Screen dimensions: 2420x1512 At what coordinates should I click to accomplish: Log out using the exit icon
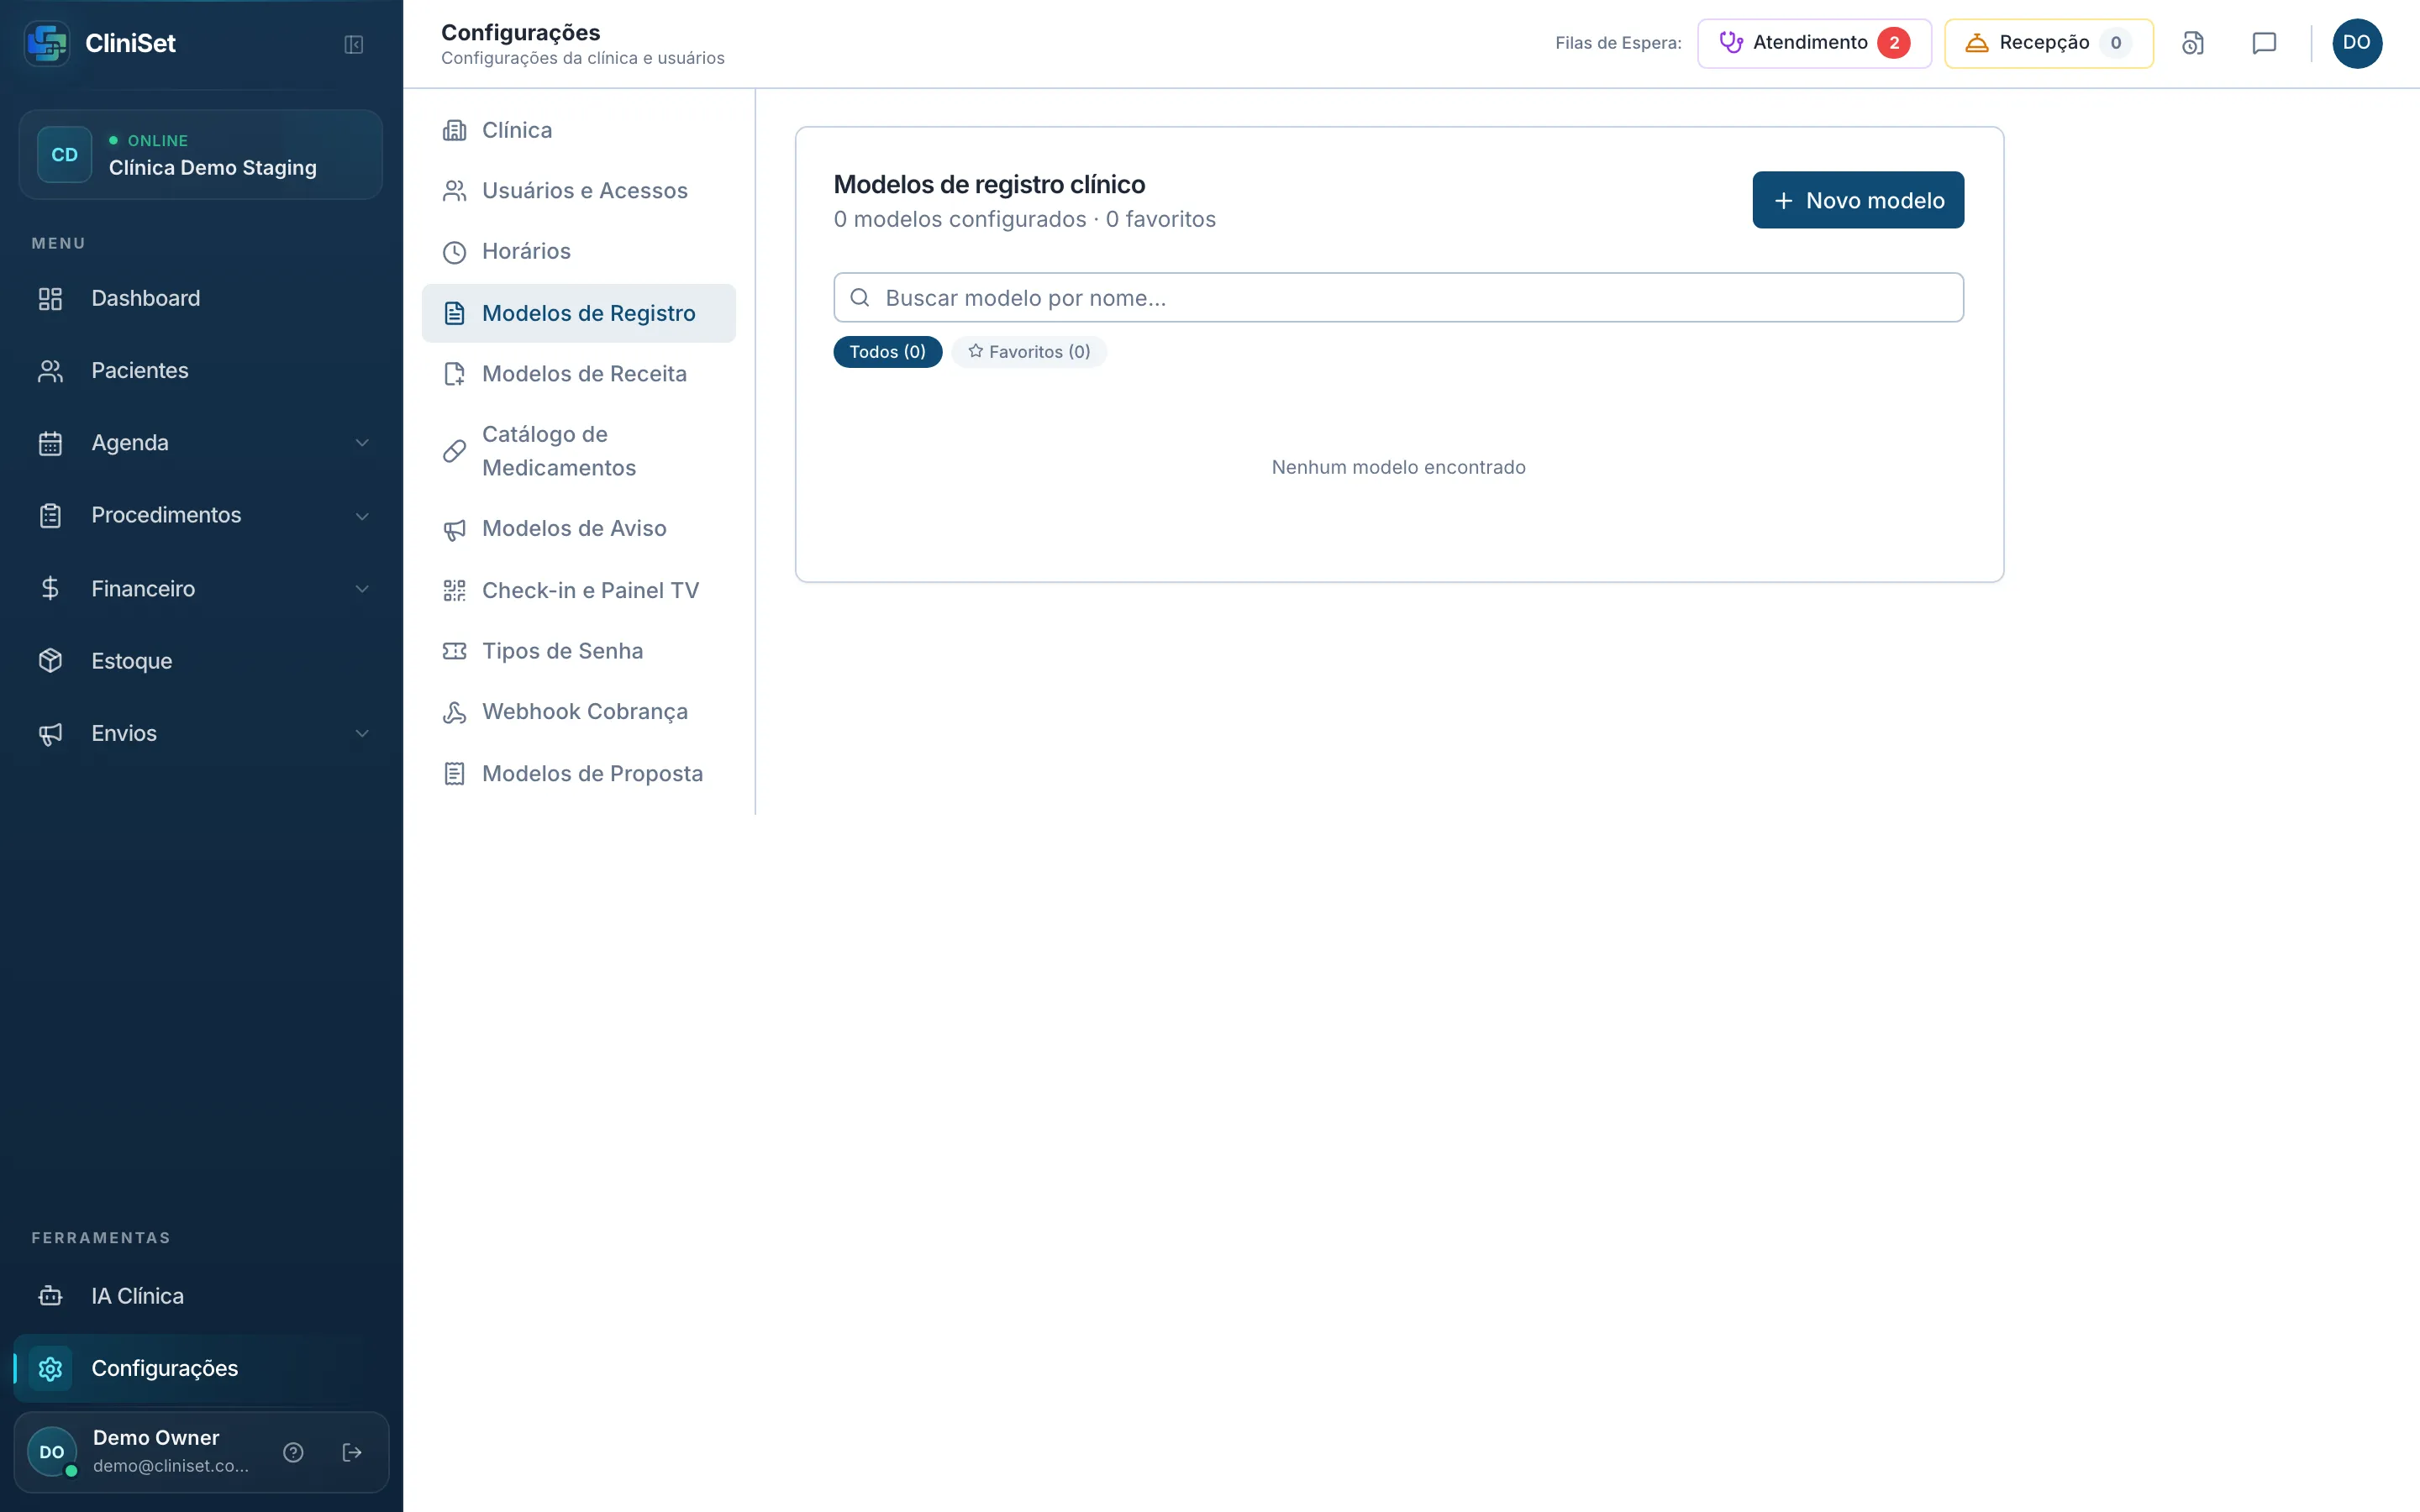coord(352,1452)
